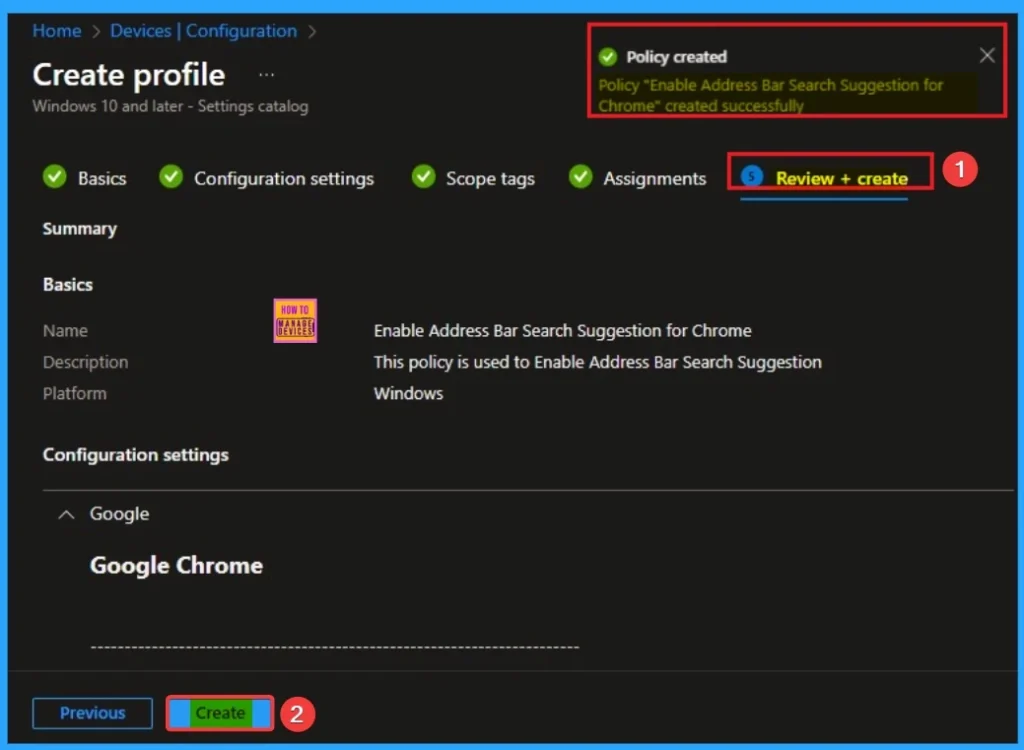Open the Home breadcrumb link
The image size is (1024, 750).
pos(57,31)
